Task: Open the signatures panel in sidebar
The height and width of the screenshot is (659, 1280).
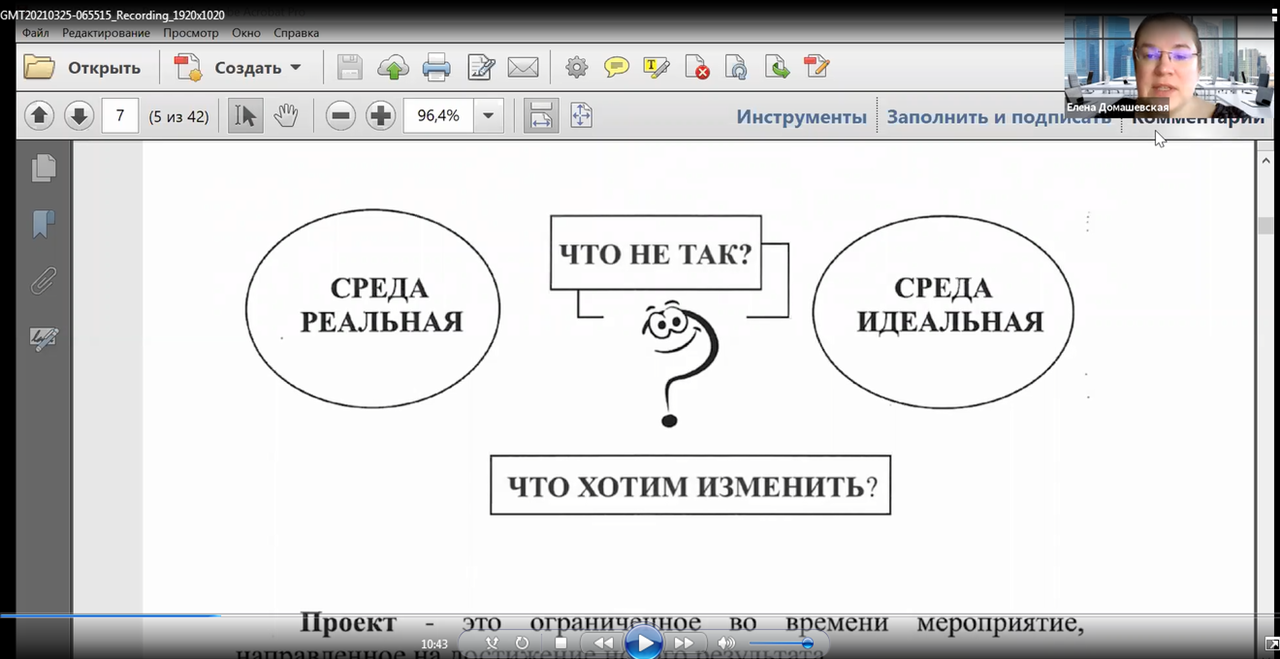Action: pos(44,340)
